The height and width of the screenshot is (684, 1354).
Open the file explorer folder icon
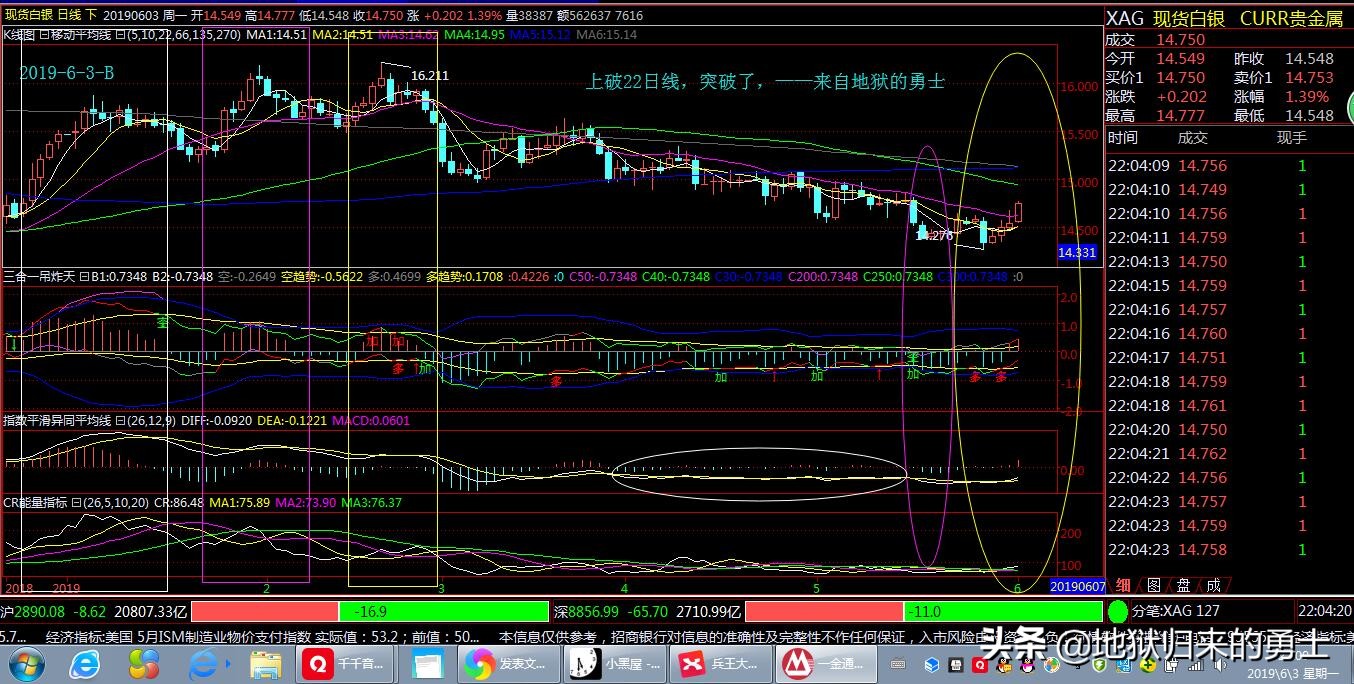pos(265,663)
